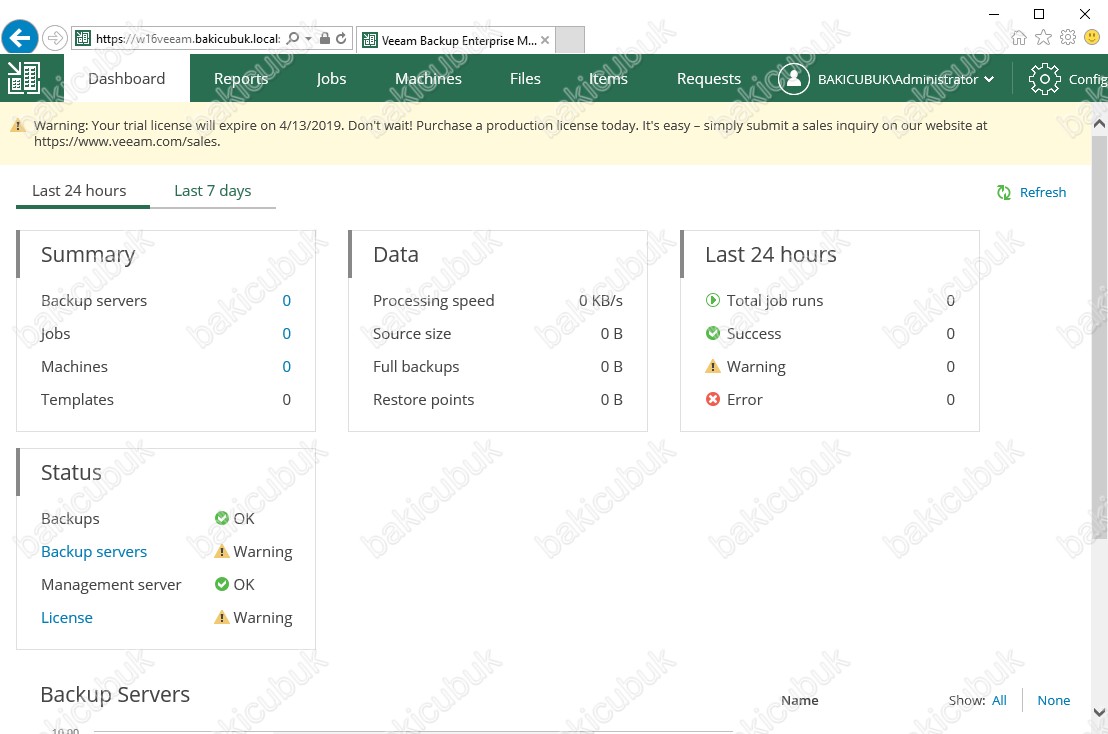Open the Backup servers link in Status
This screenshot has width=1108, height=734.
point(94,552)
